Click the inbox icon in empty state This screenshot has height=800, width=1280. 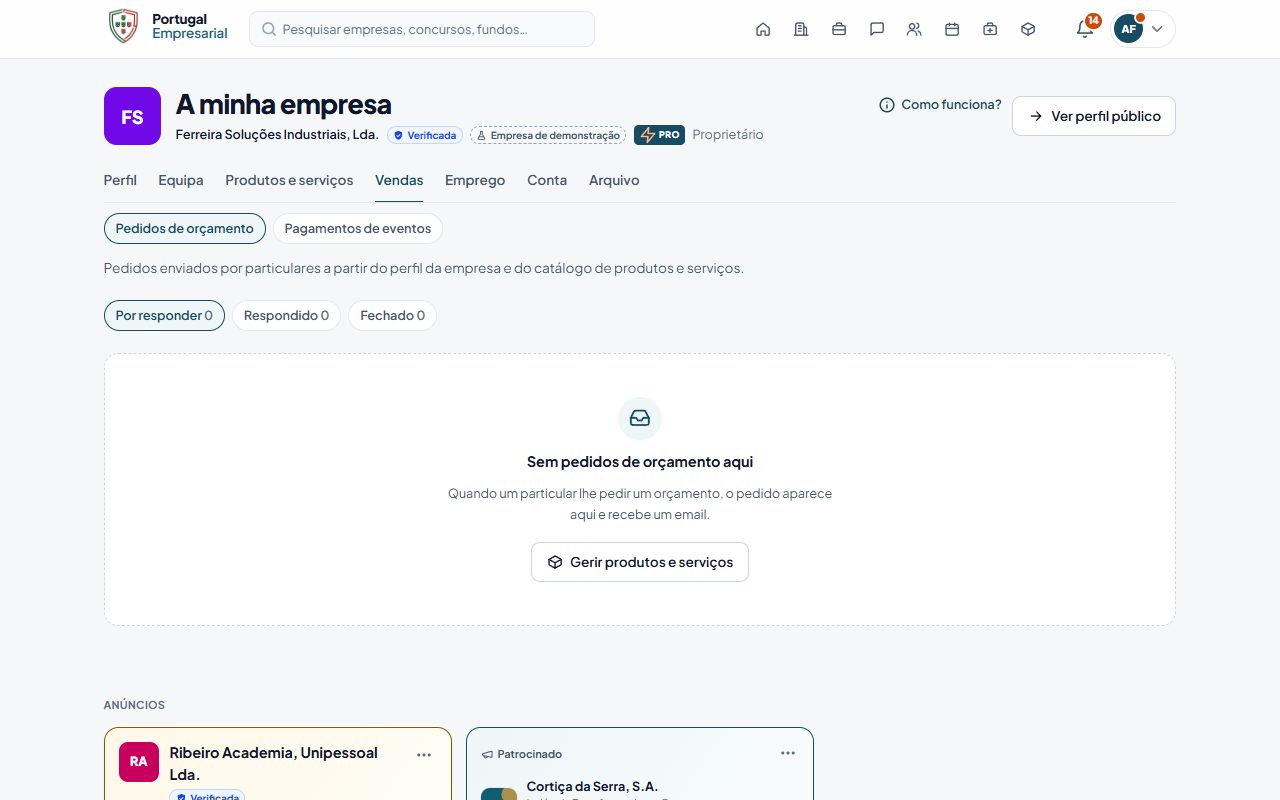640,418
